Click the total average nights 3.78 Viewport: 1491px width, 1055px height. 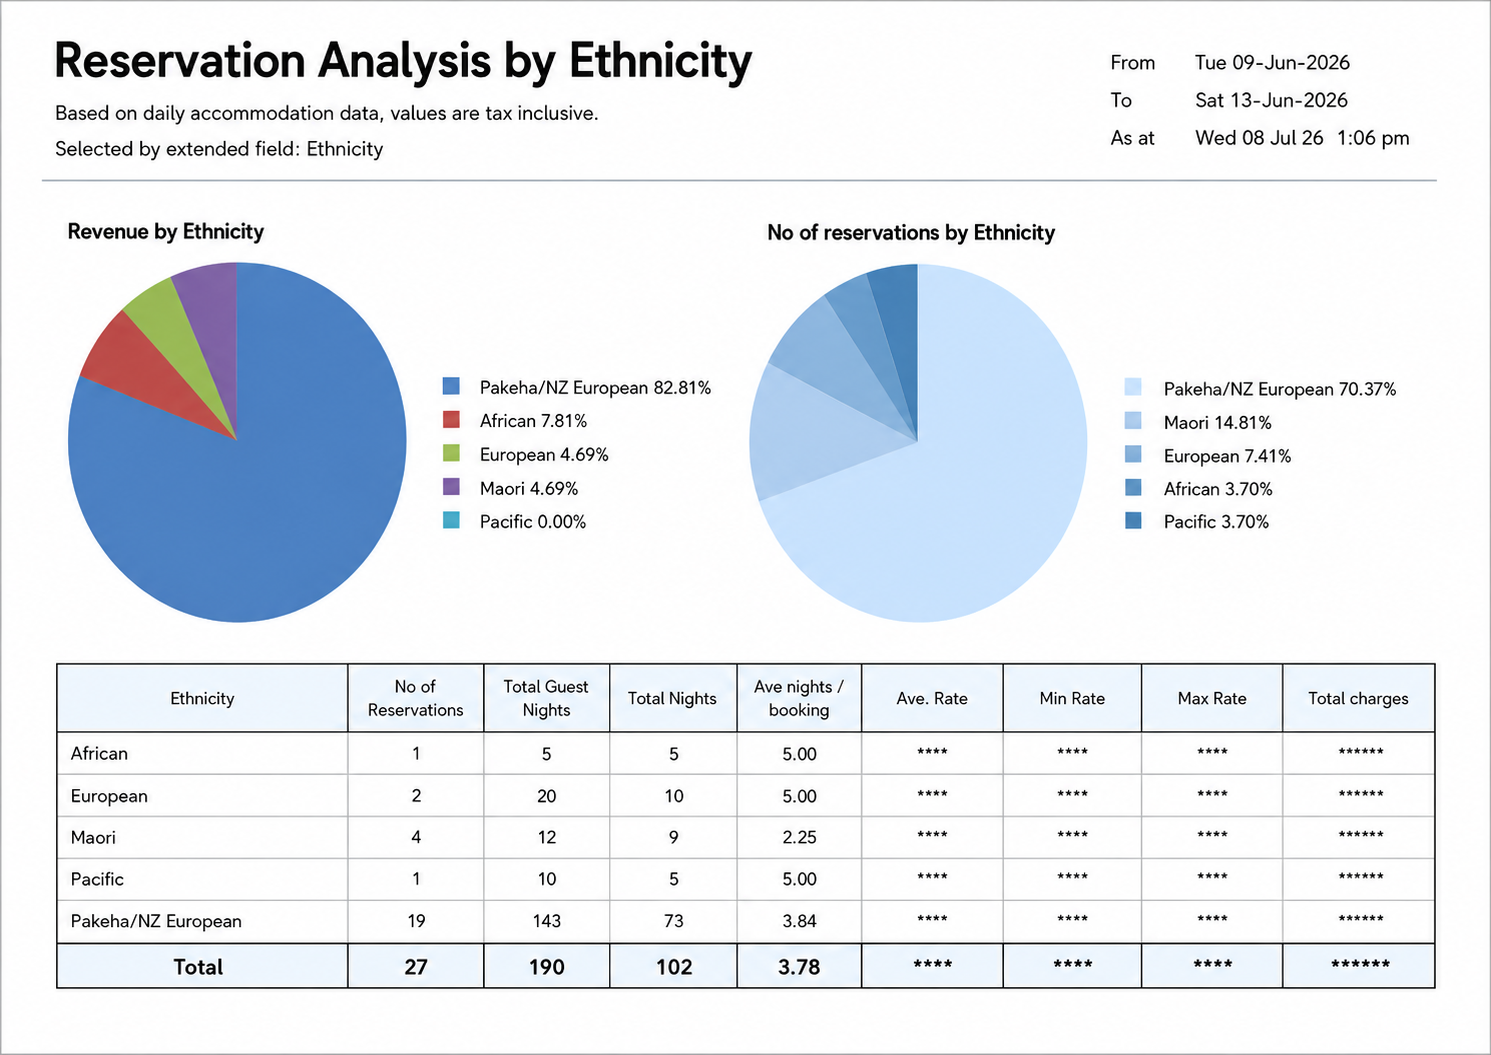799,967
